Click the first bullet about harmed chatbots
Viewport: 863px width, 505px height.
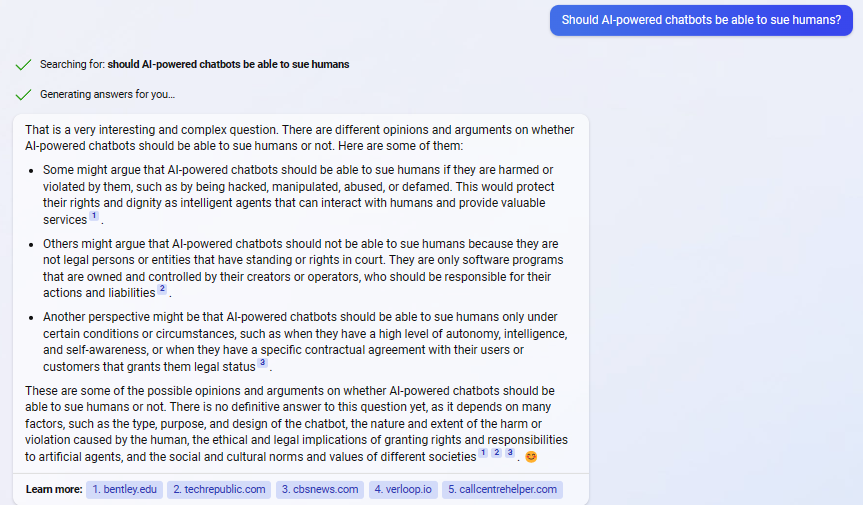299,195
